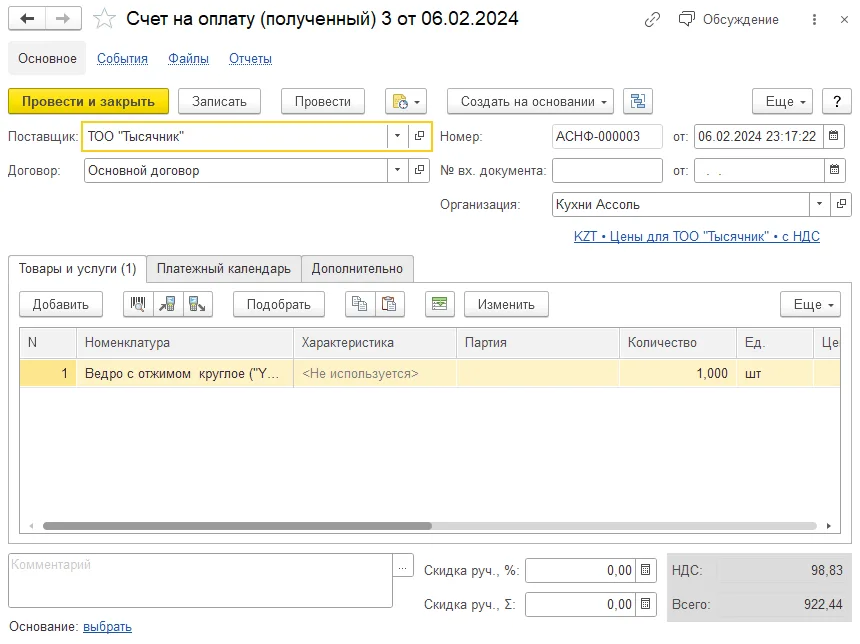Open the Договор record with open icon

[419, 171]
